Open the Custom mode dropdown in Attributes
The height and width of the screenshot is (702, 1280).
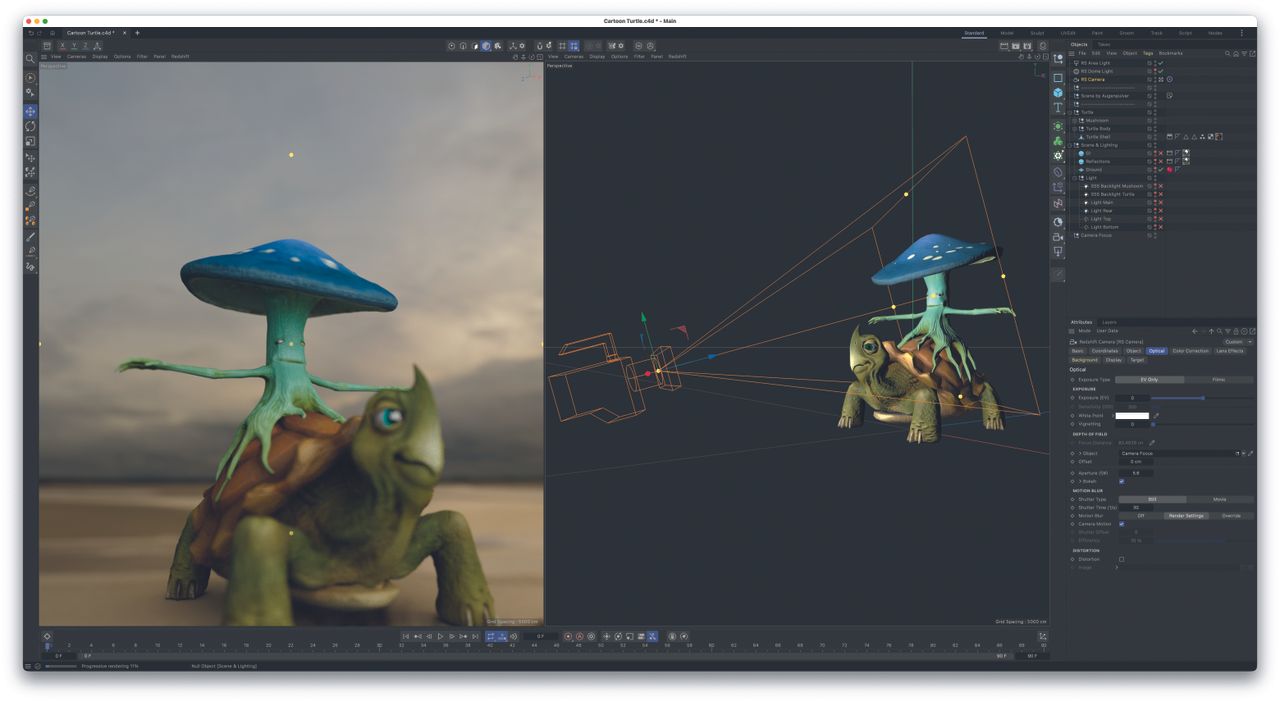(1237, 342)
